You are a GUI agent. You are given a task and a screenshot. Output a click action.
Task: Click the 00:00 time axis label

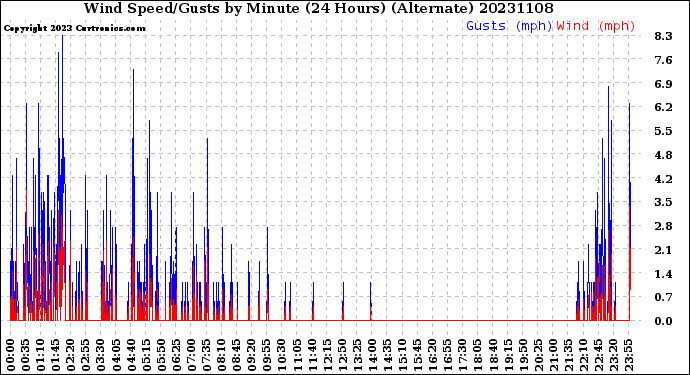[x=11, y=355]
